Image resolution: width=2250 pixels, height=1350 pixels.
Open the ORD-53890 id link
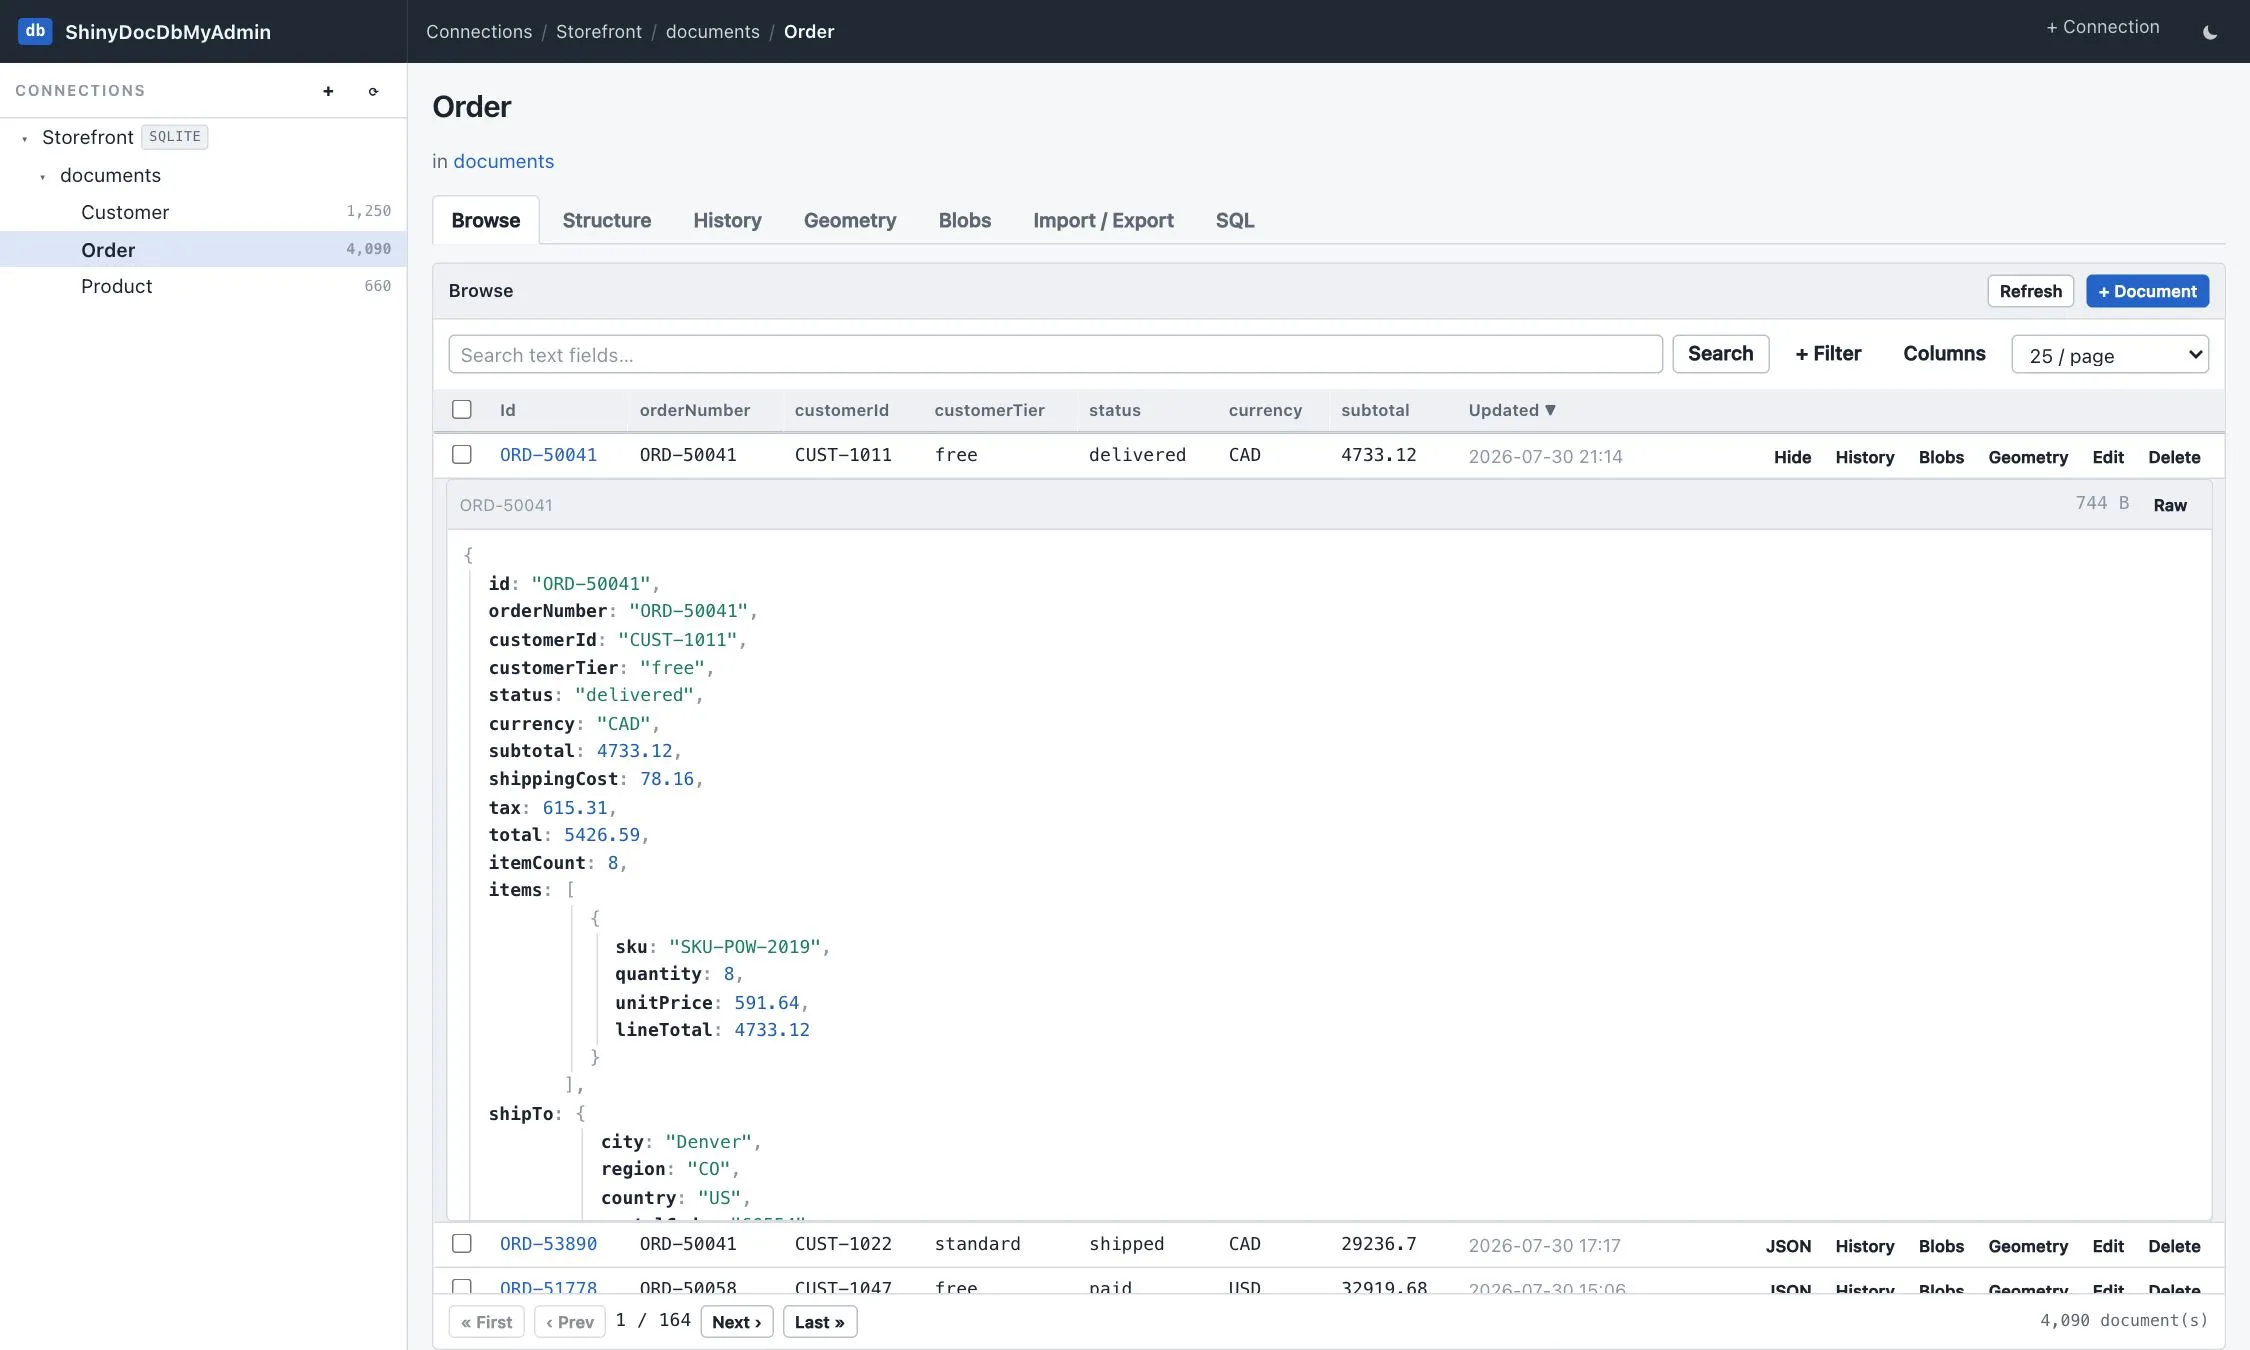click(x=548, y=1244)
